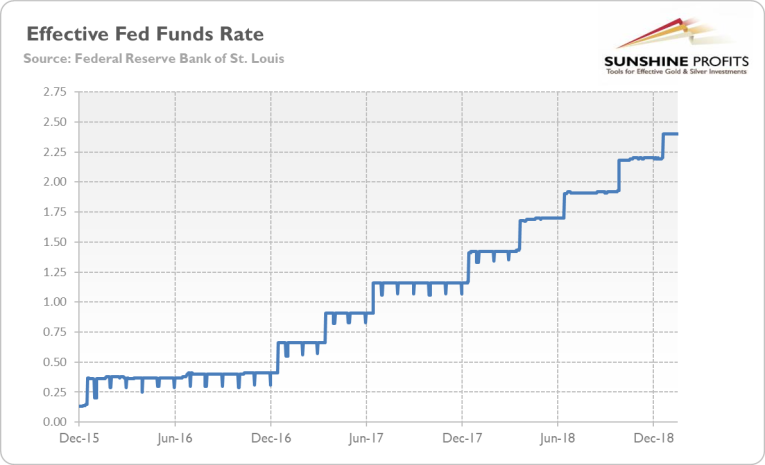Click the 0.50 y-axis label
The width and height of the screenshot is (765, 465).
(x=54, y=362)
